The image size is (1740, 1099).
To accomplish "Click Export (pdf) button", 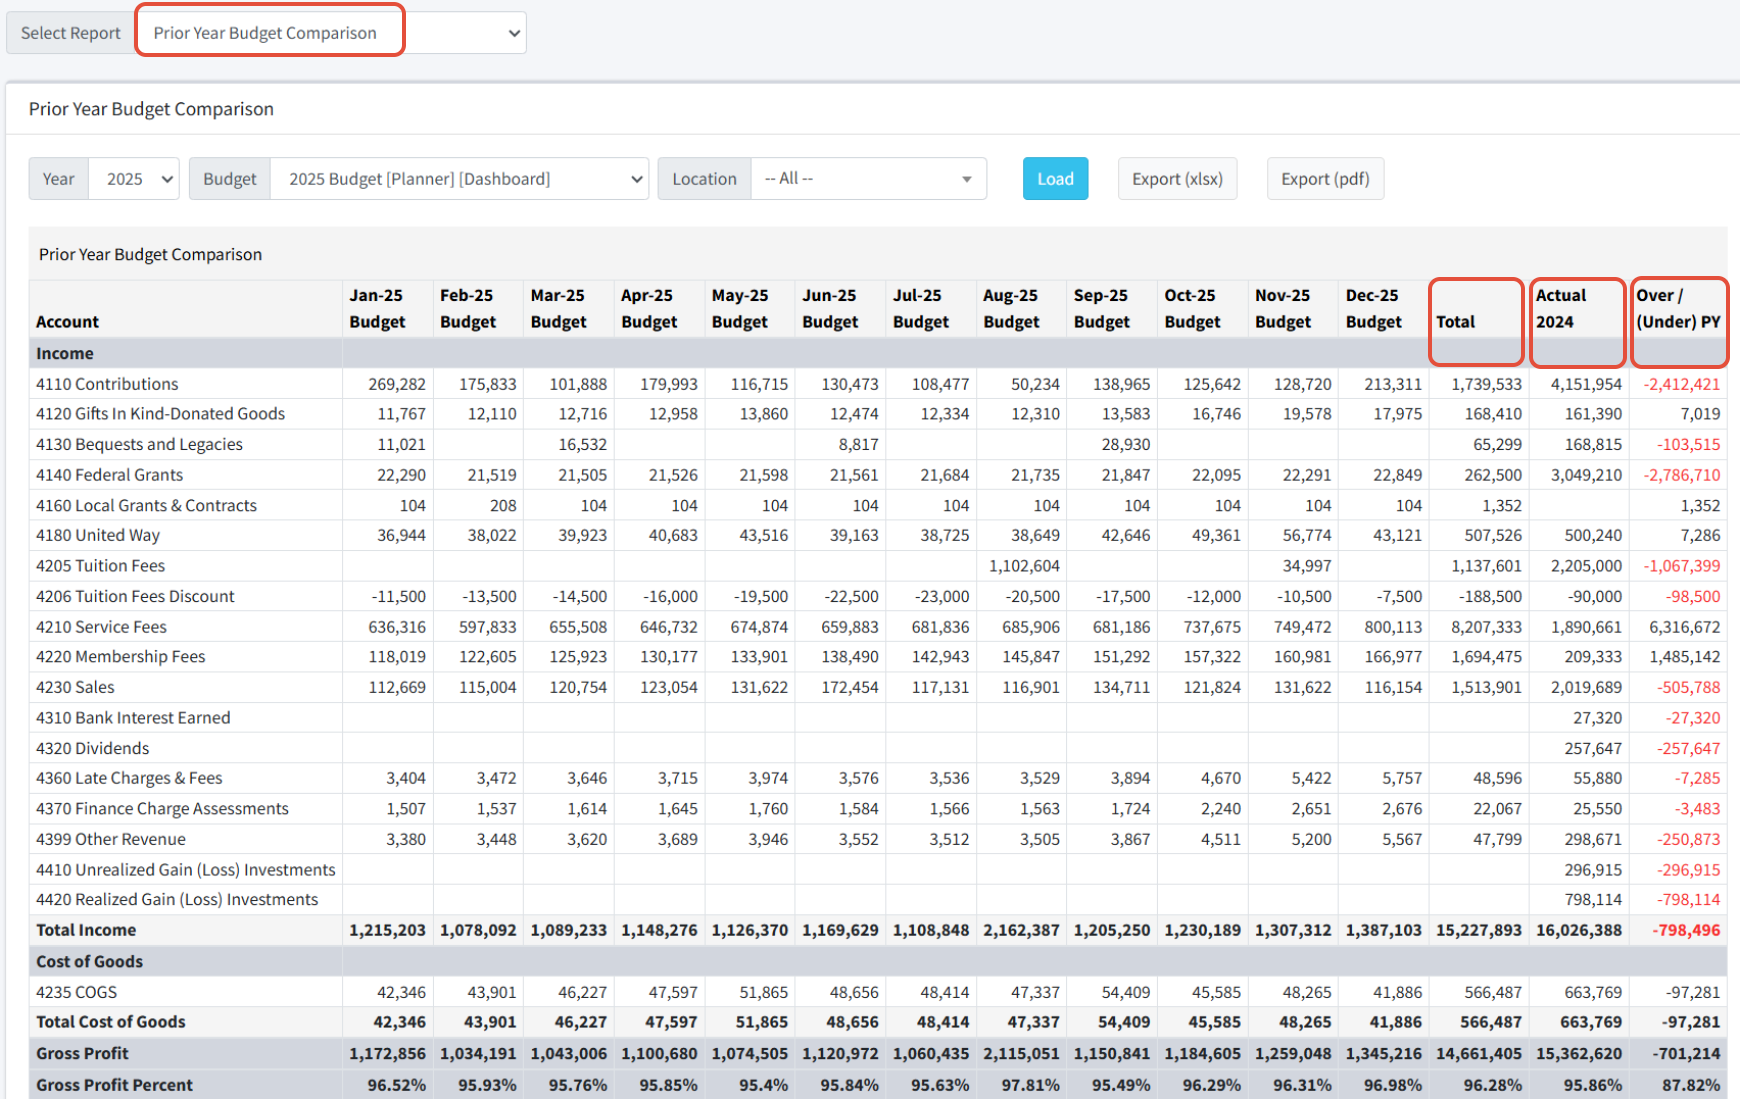I will point(1325,179).
